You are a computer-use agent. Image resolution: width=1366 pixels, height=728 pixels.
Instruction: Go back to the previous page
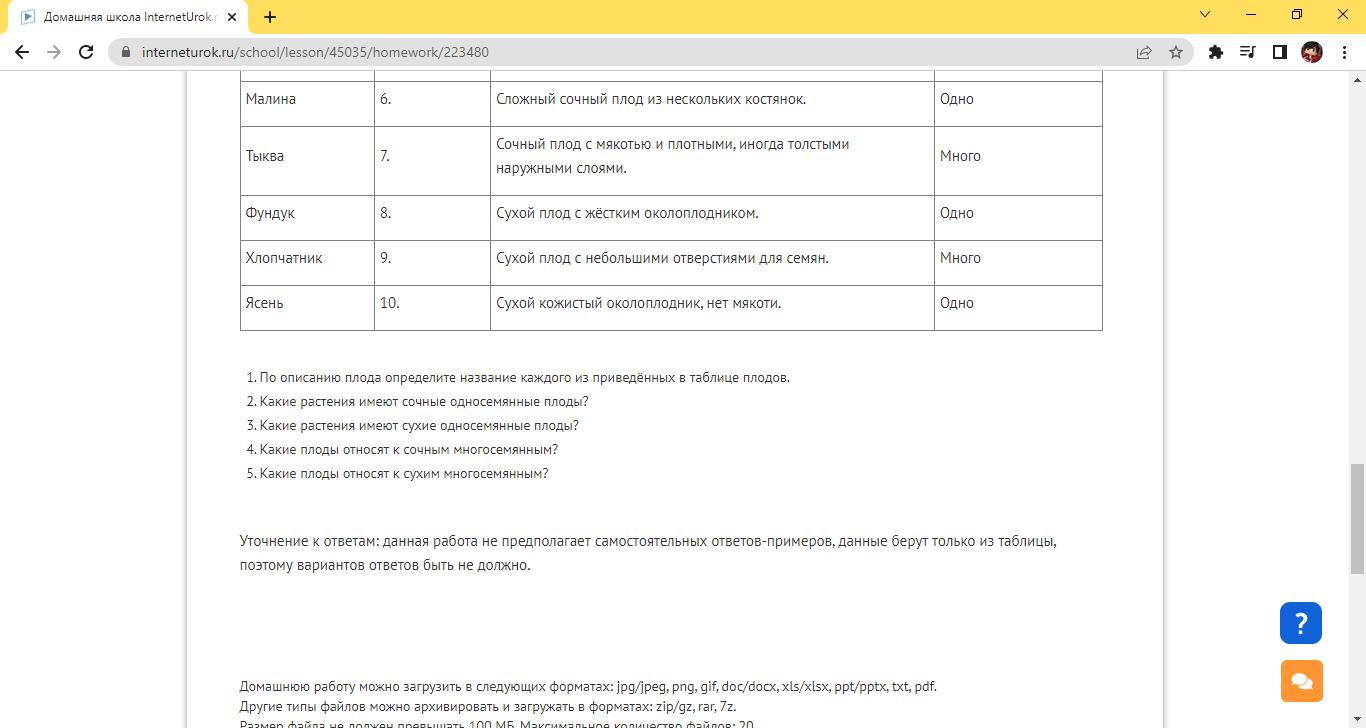tap(22, 52)
